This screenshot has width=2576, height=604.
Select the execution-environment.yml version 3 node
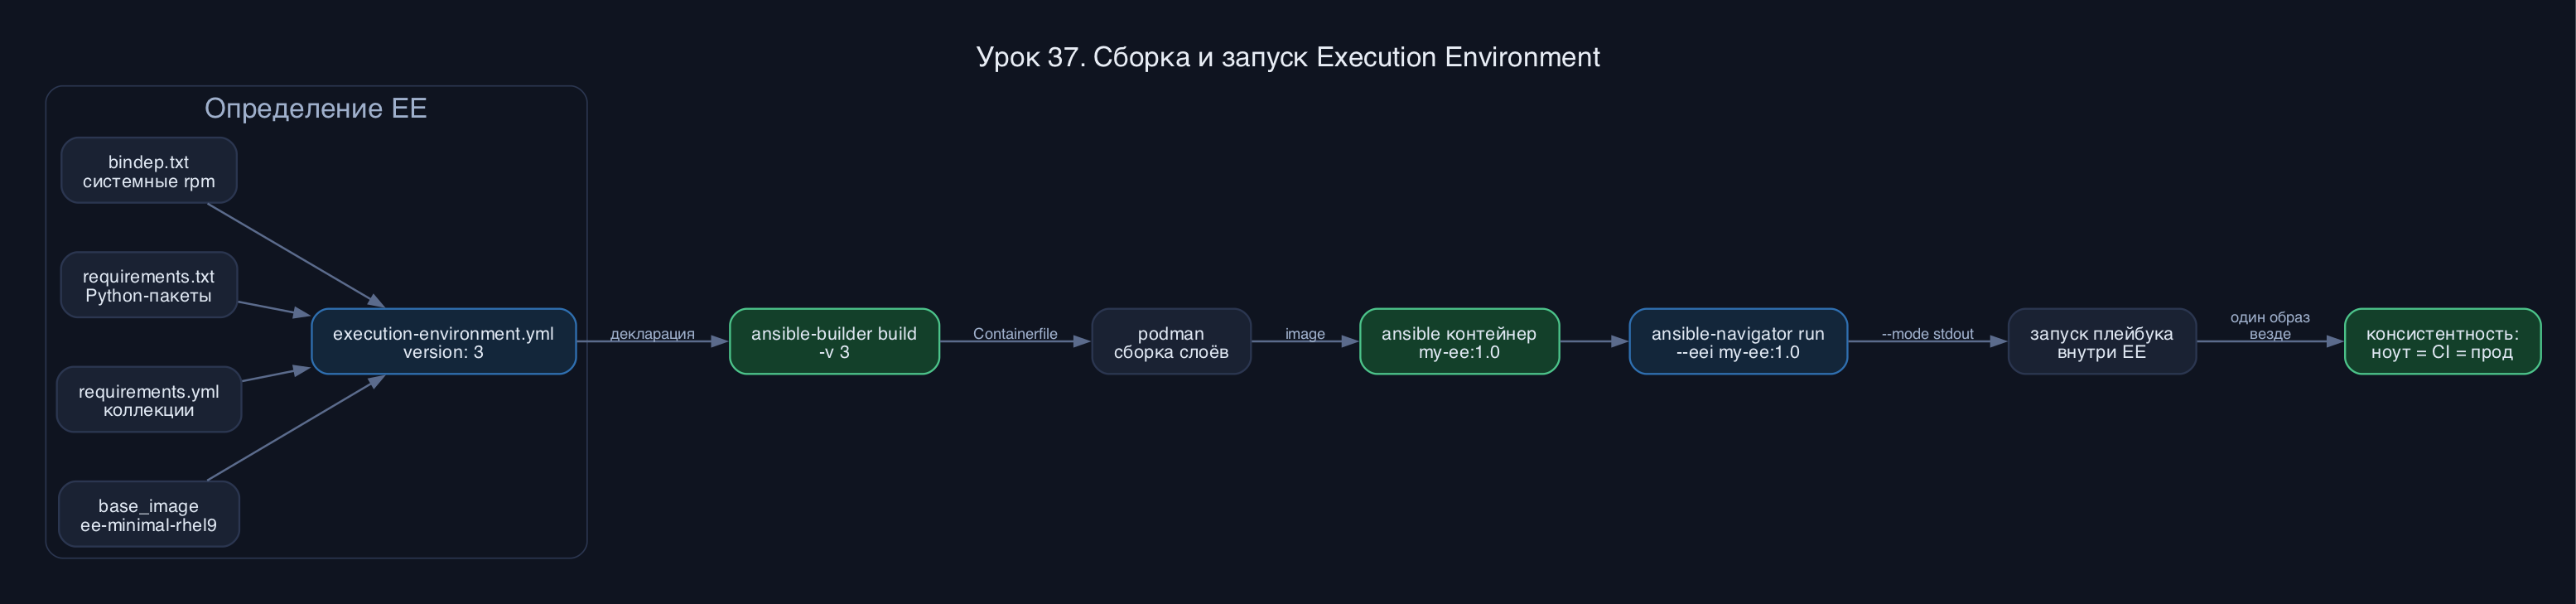click(443, 342)
